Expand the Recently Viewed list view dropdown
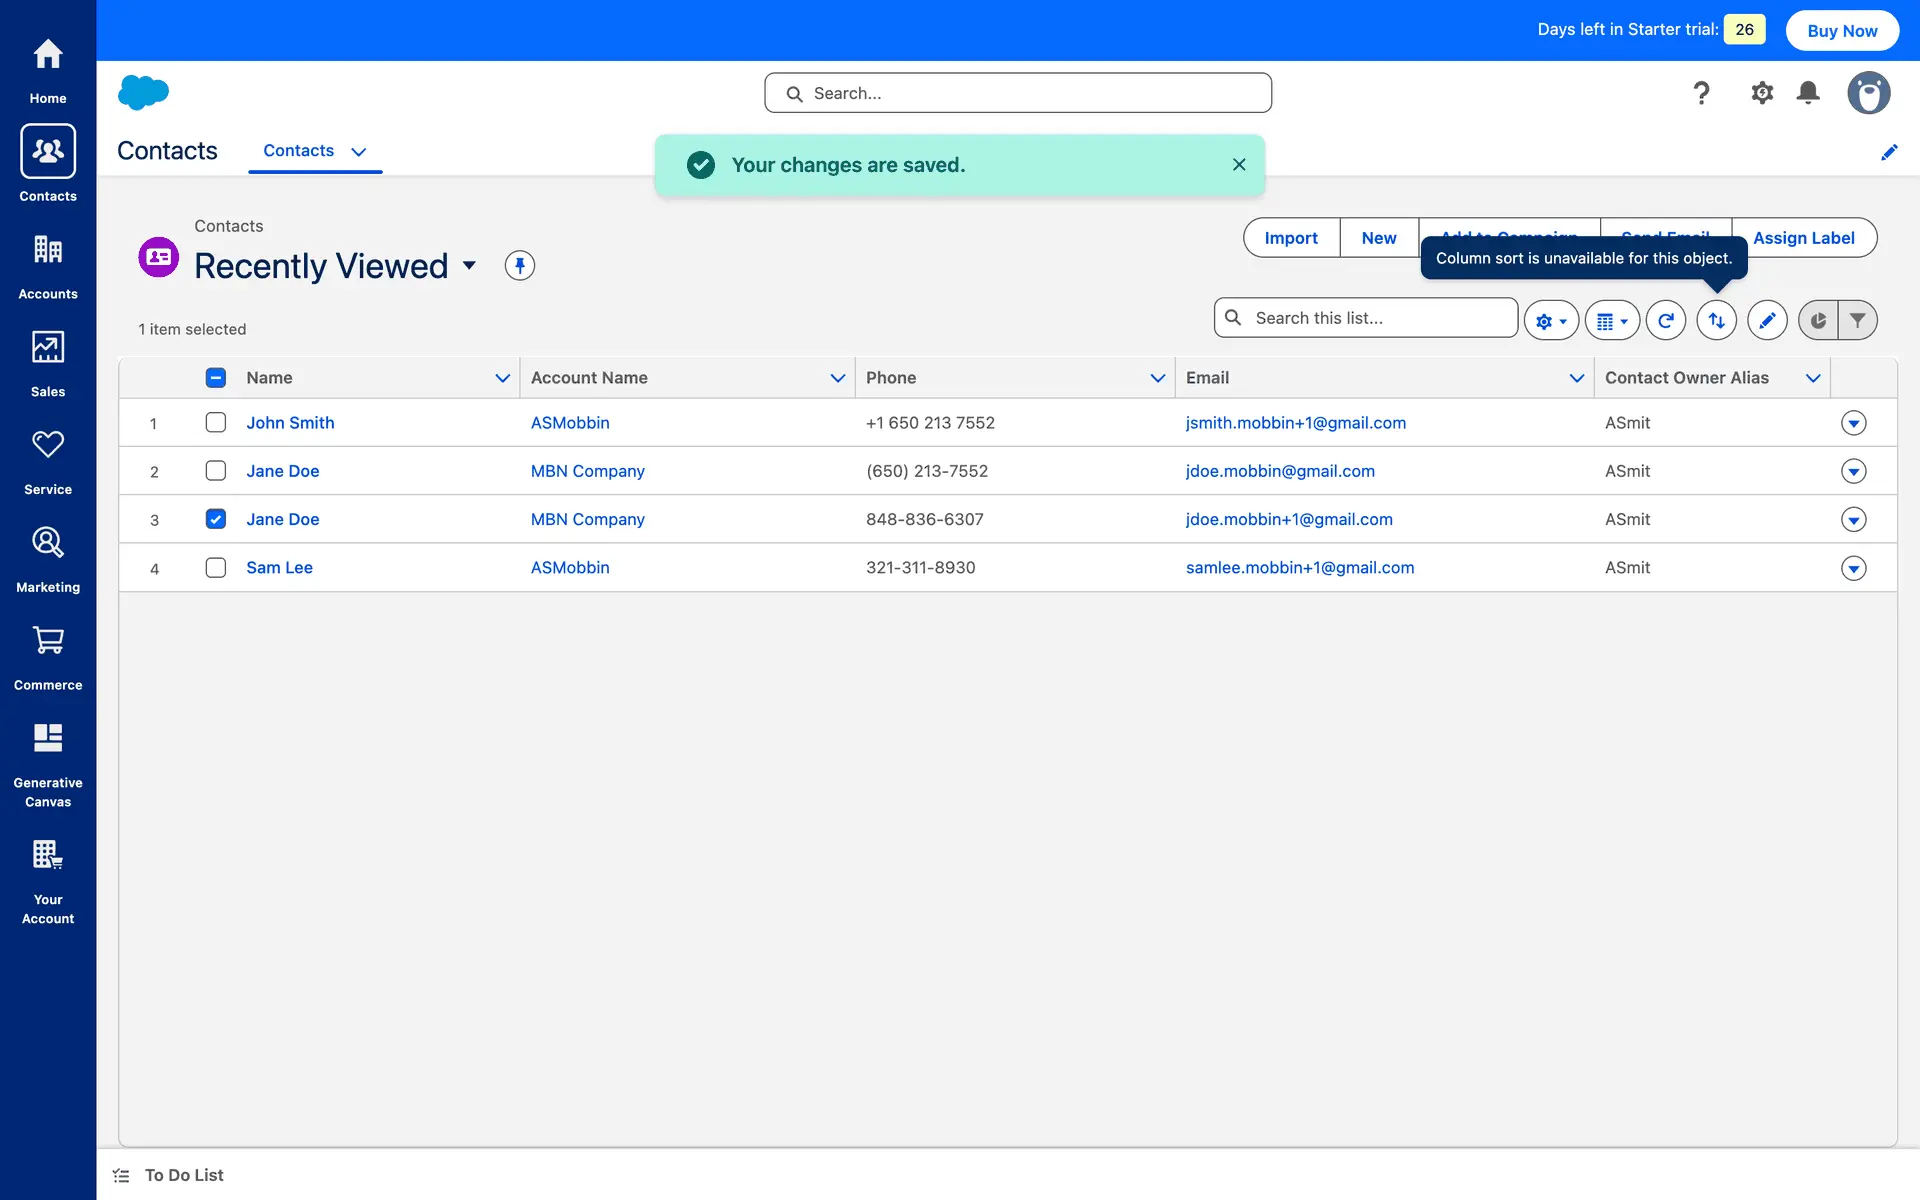 click(469, 266)
